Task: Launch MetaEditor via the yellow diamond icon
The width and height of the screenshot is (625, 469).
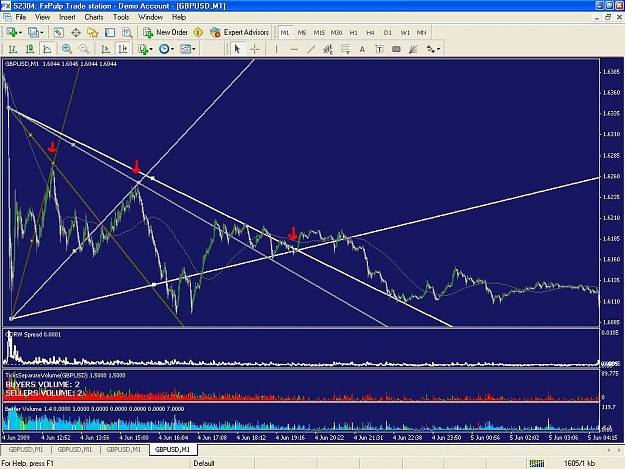Action: click(x=198, y=33)
